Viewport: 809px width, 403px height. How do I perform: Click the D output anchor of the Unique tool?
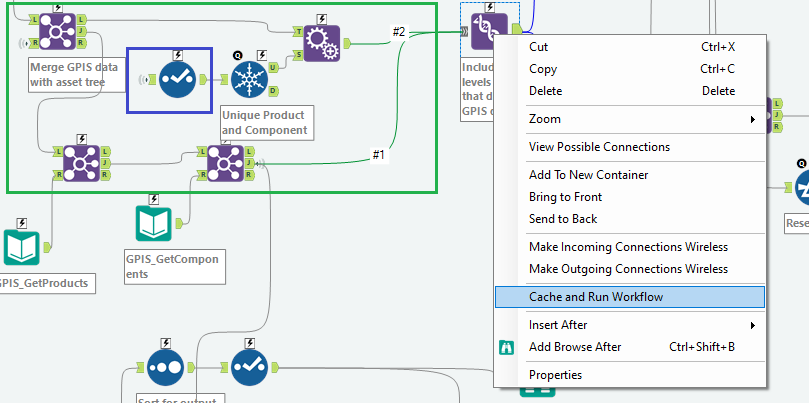[x=273, y=91]
